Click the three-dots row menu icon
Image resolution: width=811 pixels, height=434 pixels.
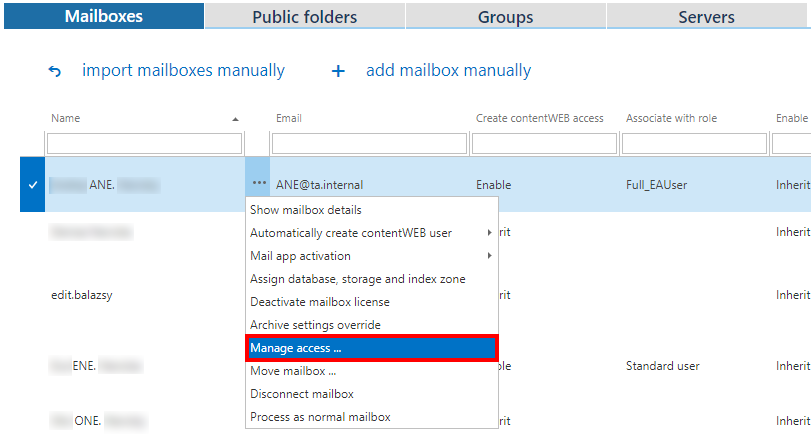(x=259, y=184)
